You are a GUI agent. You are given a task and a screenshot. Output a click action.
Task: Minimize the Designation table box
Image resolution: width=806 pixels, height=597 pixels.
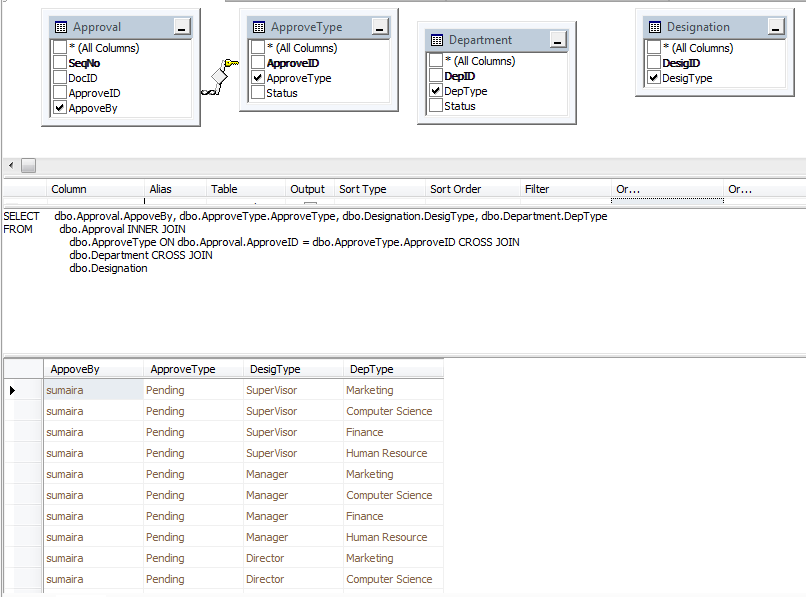pos(776,27)
